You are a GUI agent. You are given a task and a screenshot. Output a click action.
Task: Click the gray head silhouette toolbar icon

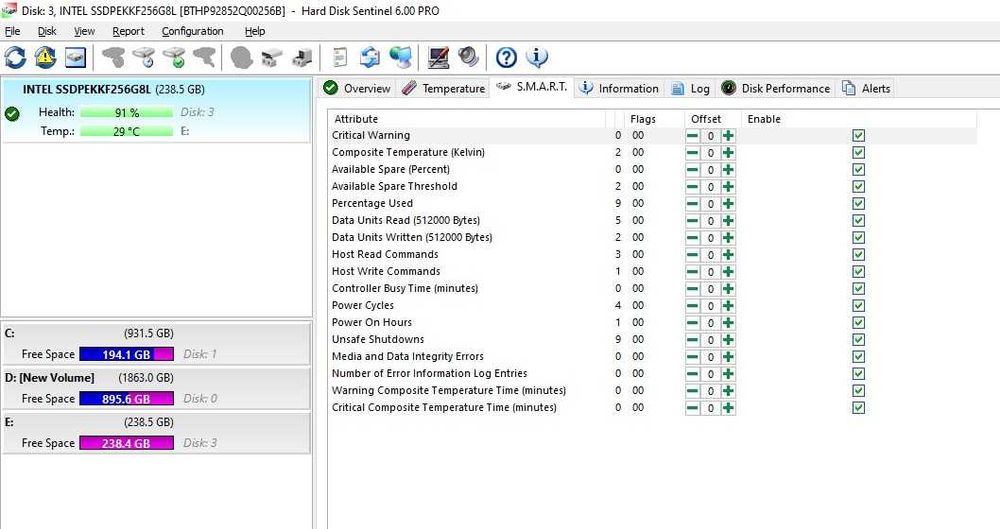(x=242, y=57)
